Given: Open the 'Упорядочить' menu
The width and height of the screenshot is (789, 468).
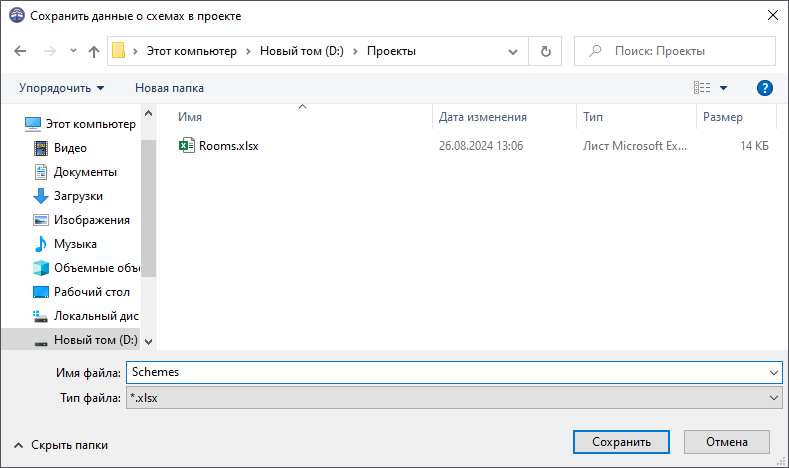Looking at the screenshot, I should (x=61, y=88).
